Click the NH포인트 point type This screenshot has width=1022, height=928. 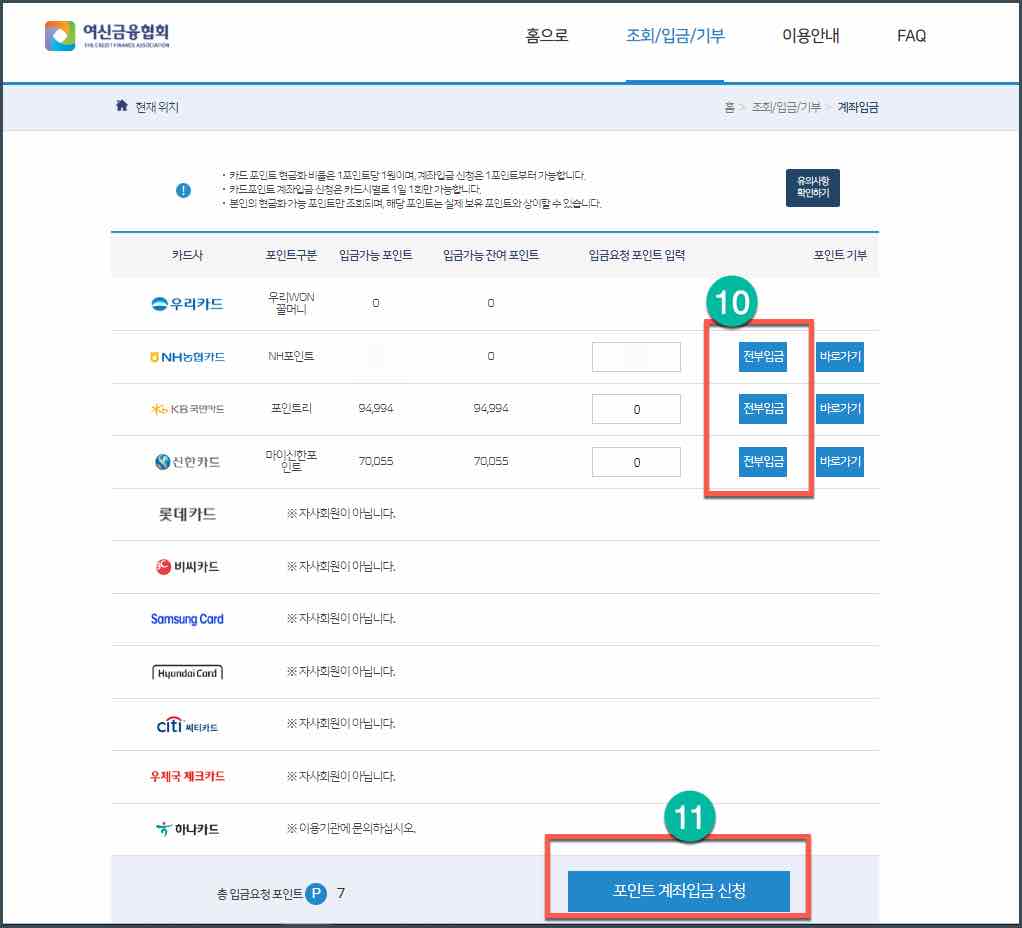[x=291, y=356]
